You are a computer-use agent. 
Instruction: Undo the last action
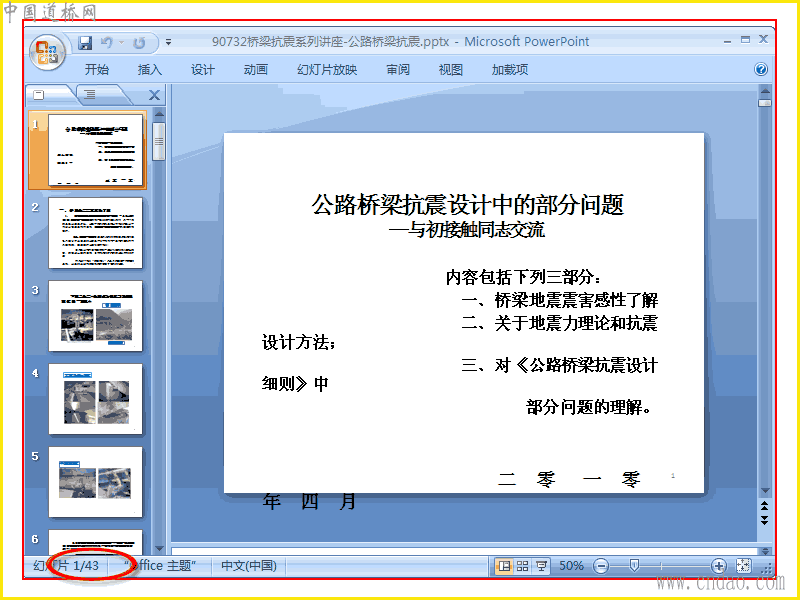point(106,42)
